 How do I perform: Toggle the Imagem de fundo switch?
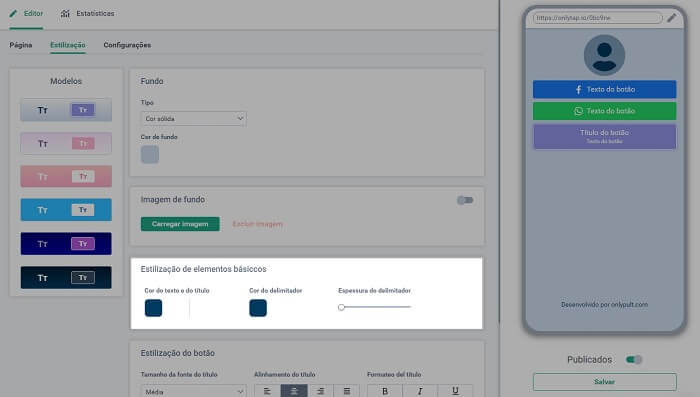tap(465, 200)
